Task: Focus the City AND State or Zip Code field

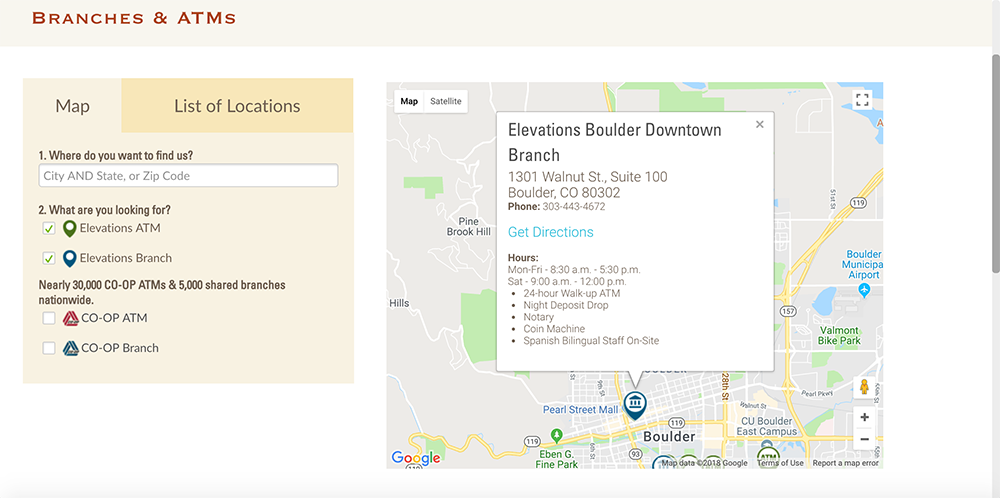Action: tap(188, 175)
